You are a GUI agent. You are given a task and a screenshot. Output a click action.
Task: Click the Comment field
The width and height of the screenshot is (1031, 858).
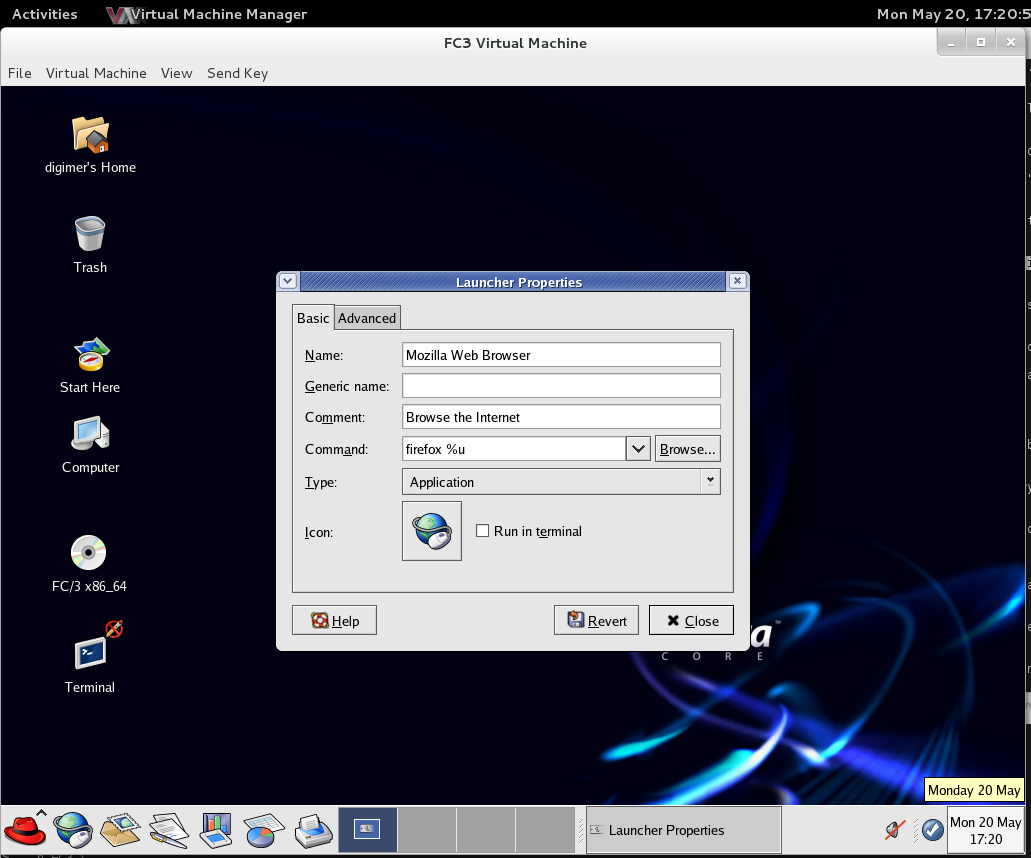(x=561, y=417)
